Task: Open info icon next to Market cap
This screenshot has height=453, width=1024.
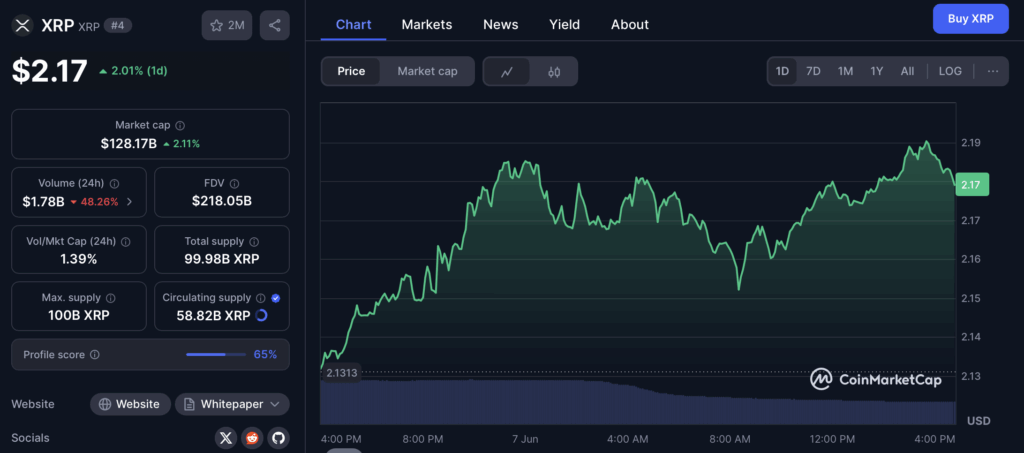Action: pos(180,125)
